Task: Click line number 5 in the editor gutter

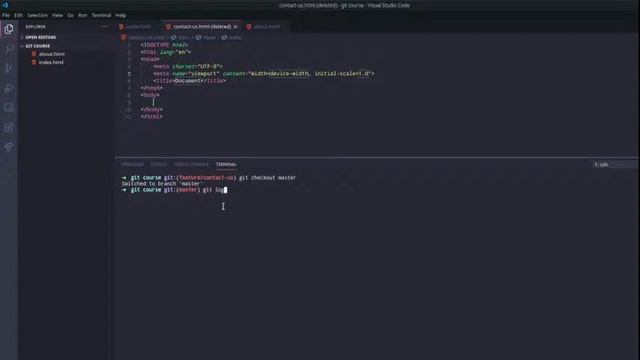Action: point(129,74)
